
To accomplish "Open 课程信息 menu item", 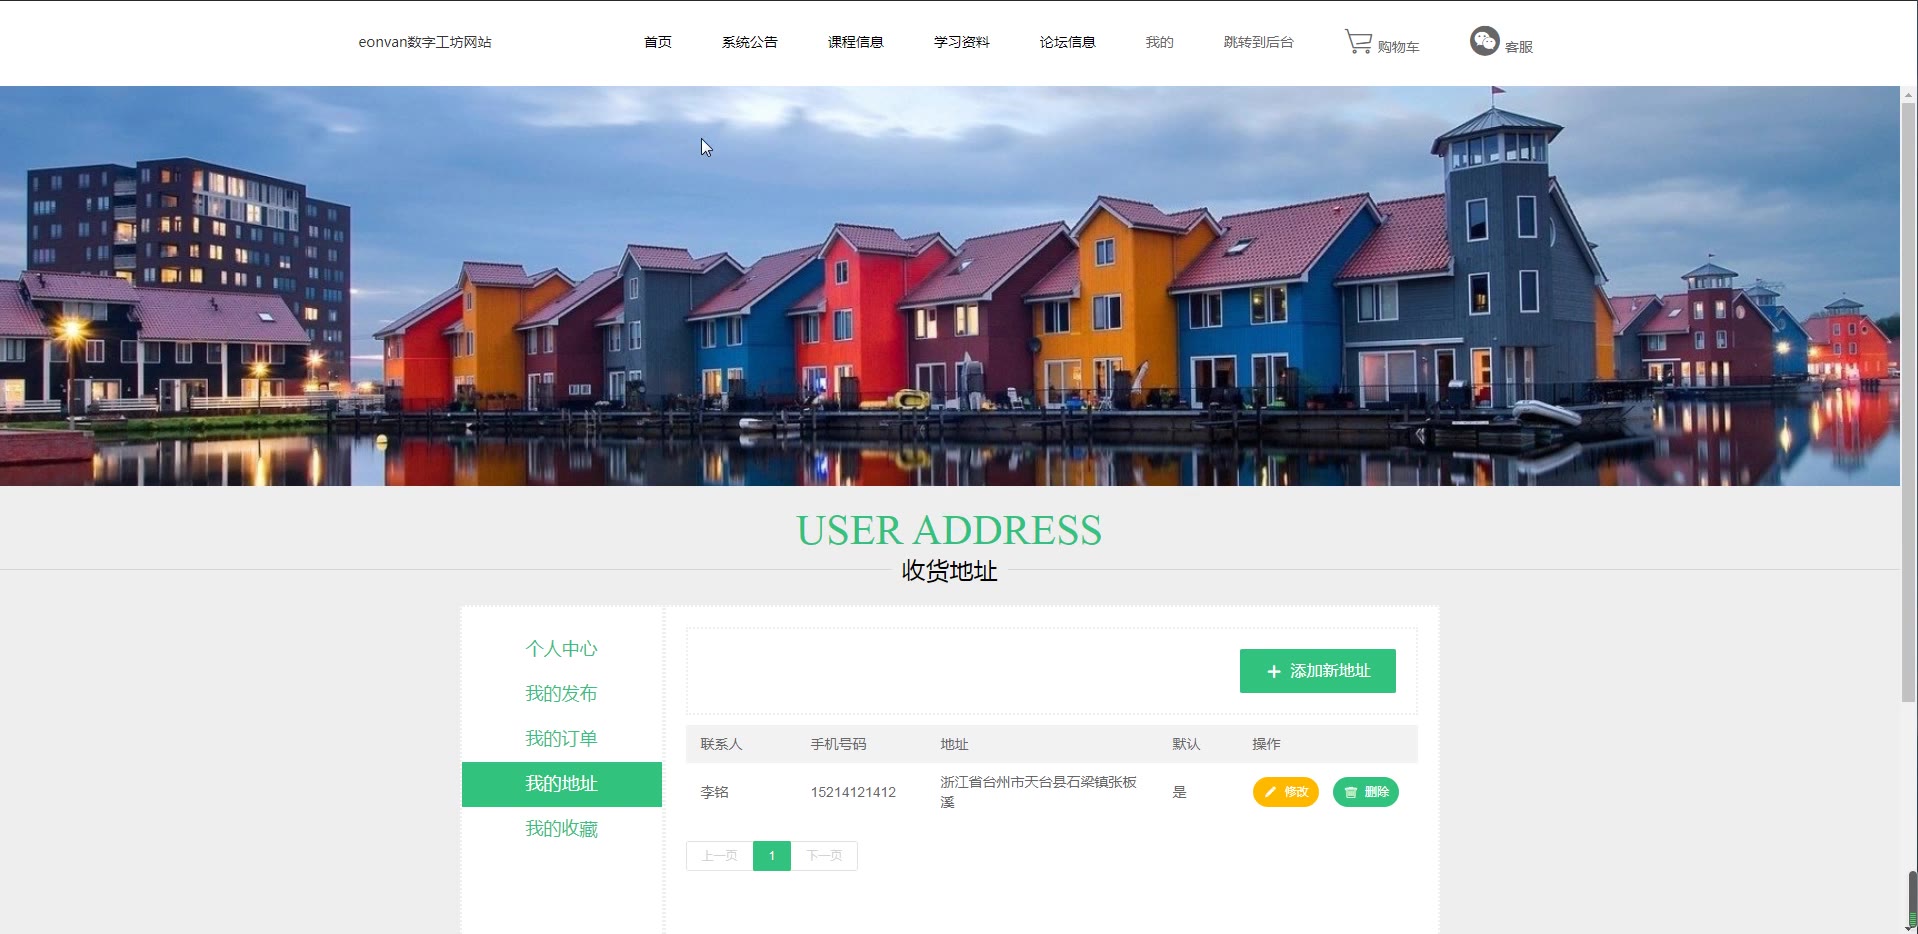I will point(856,42).
